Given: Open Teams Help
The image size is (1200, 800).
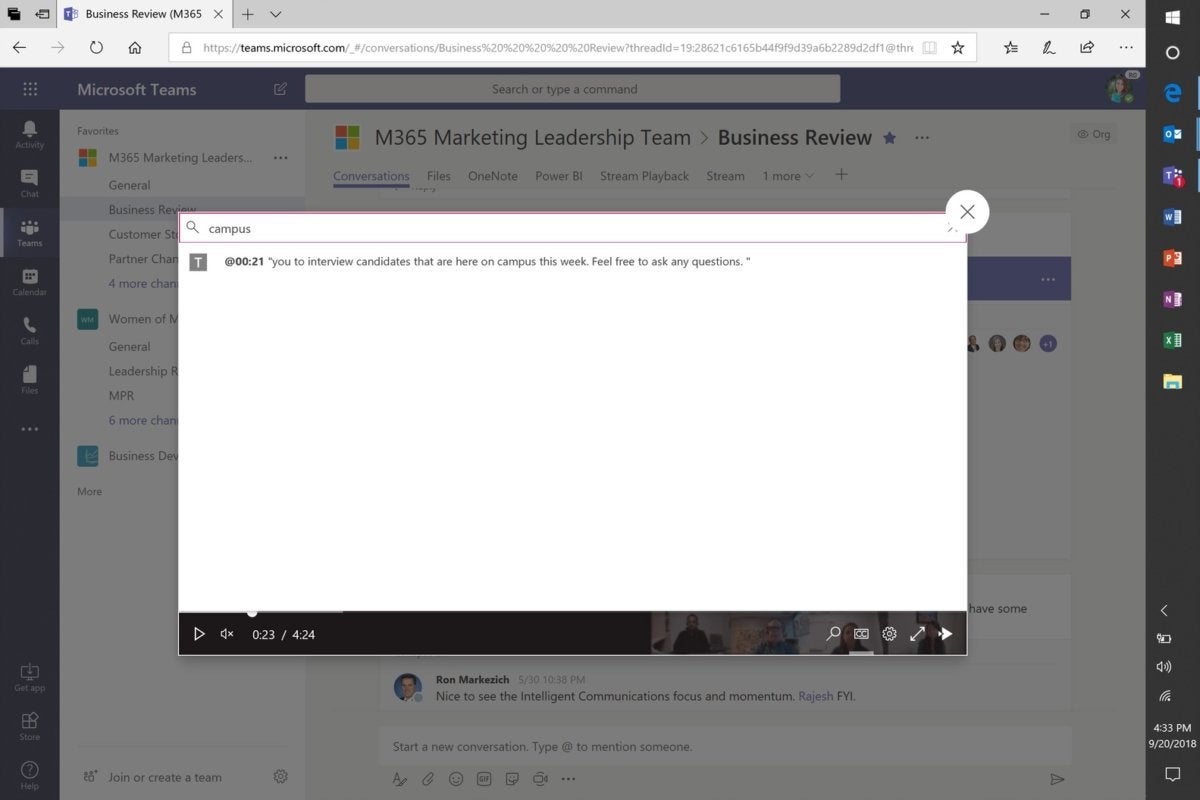Looking at the screenshot, I should pyautogui.click(x=29, y=774).
